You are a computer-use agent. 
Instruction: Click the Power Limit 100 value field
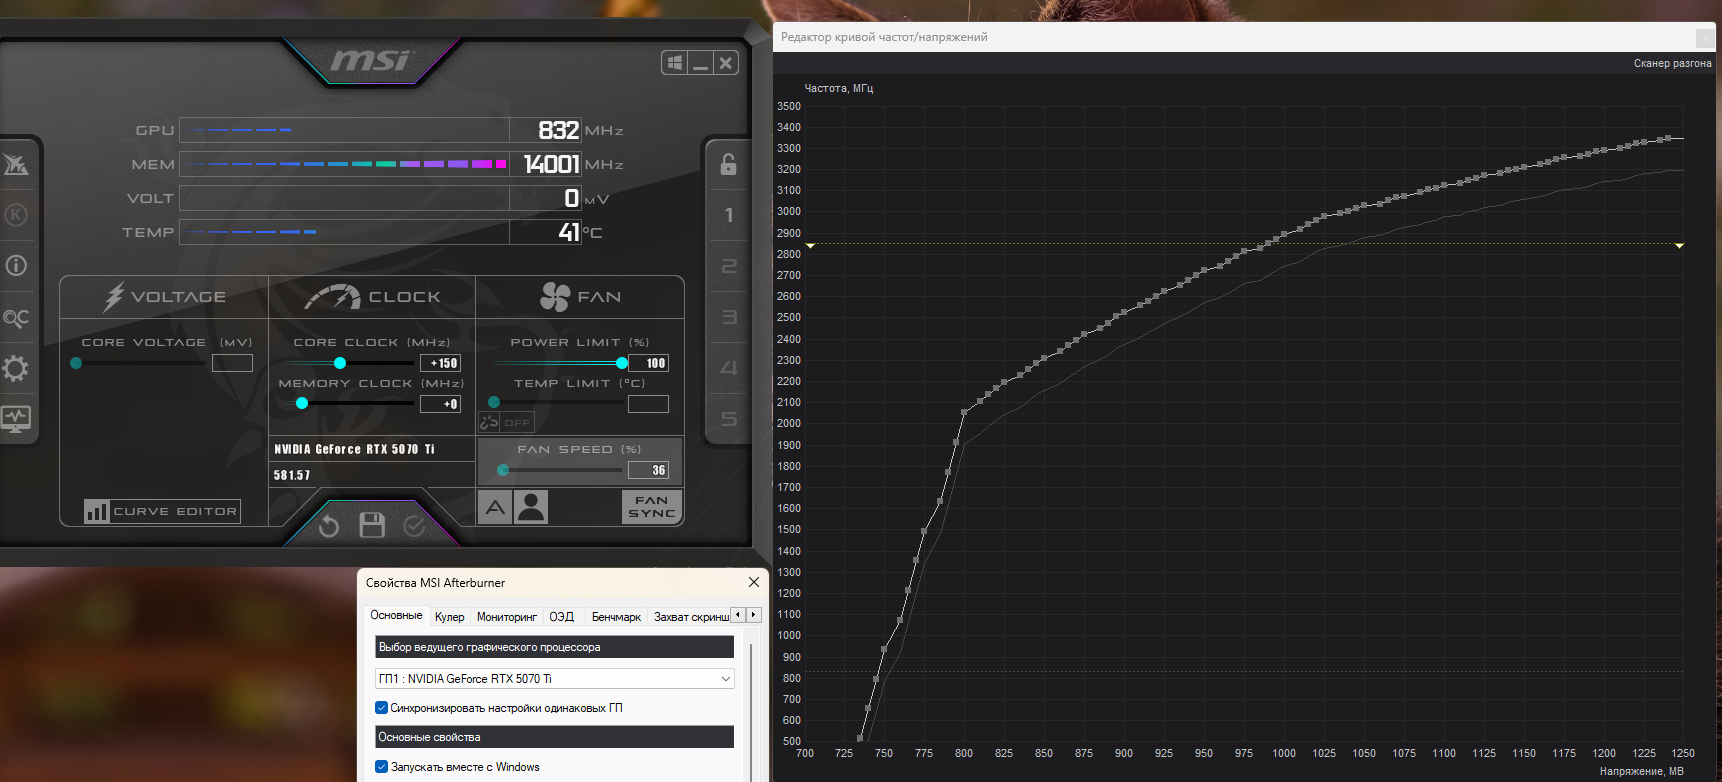(x=648, y=363)
